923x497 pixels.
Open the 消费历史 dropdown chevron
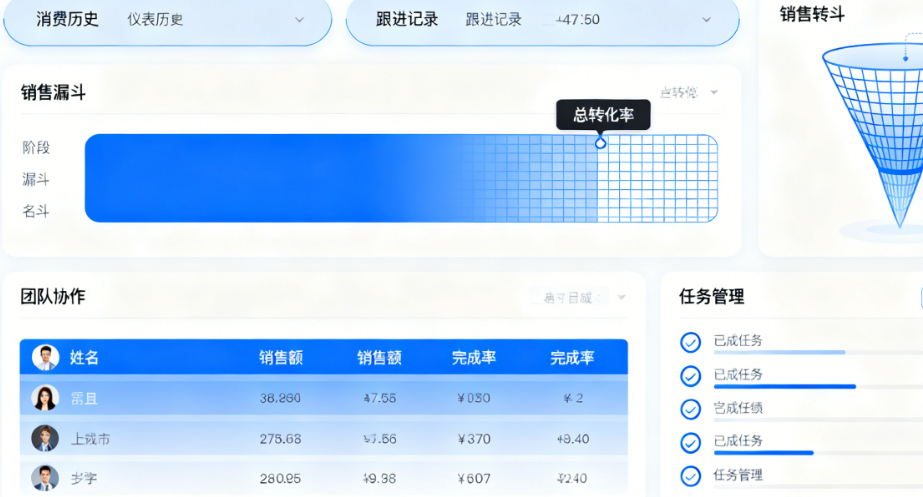tap(299, 20)
